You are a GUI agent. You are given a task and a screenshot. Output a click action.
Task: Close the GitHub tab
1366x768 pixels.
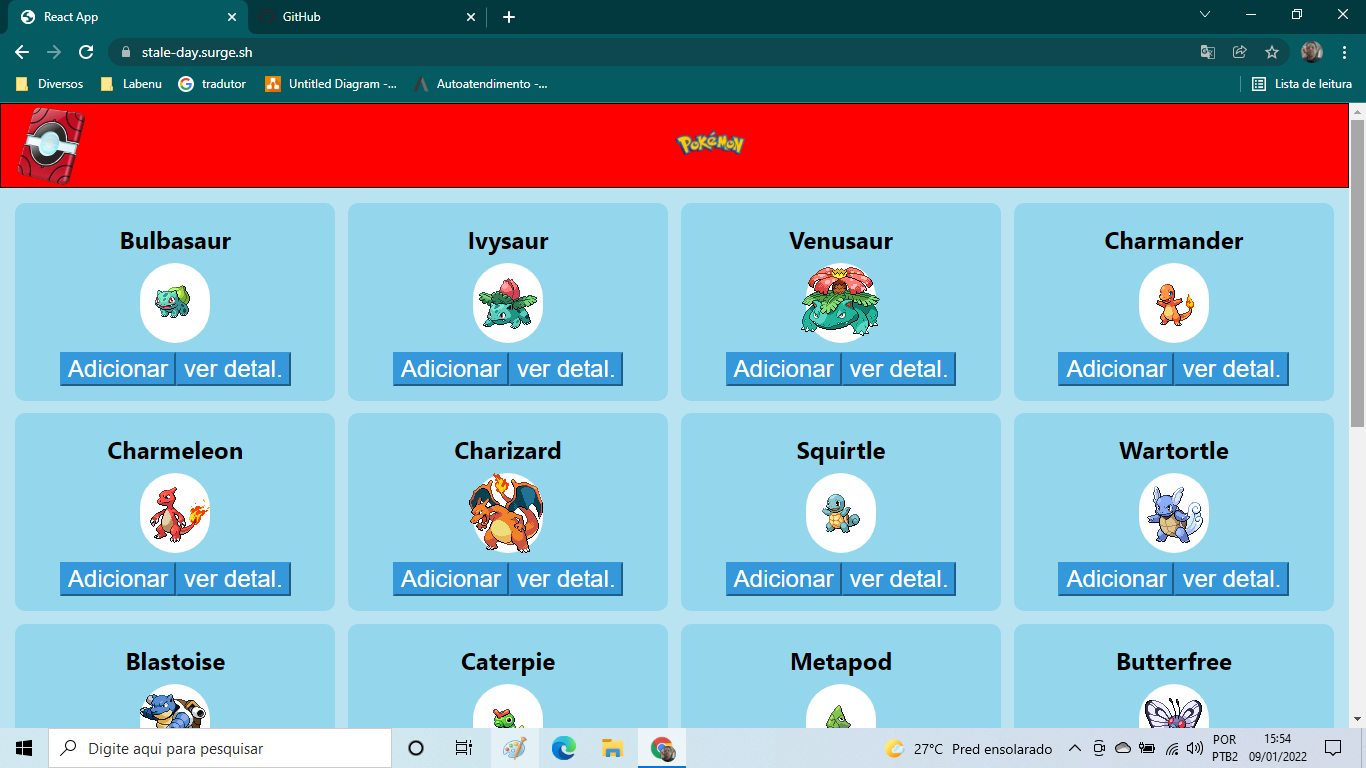point(472,17)
